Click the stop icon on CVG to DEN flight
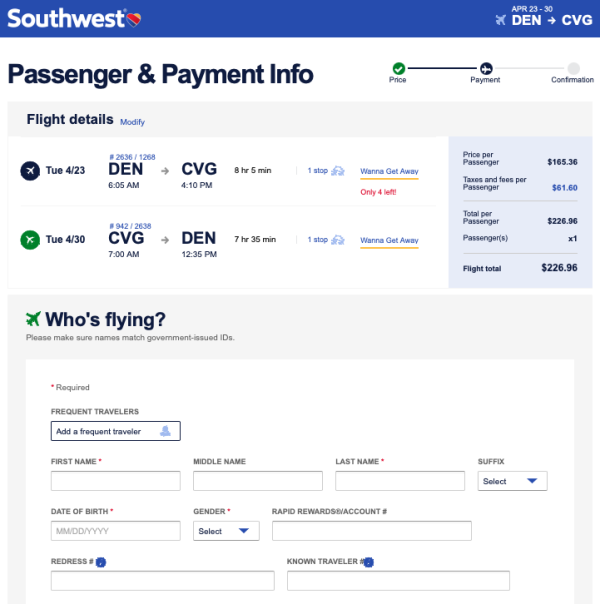 click(338, 240)
